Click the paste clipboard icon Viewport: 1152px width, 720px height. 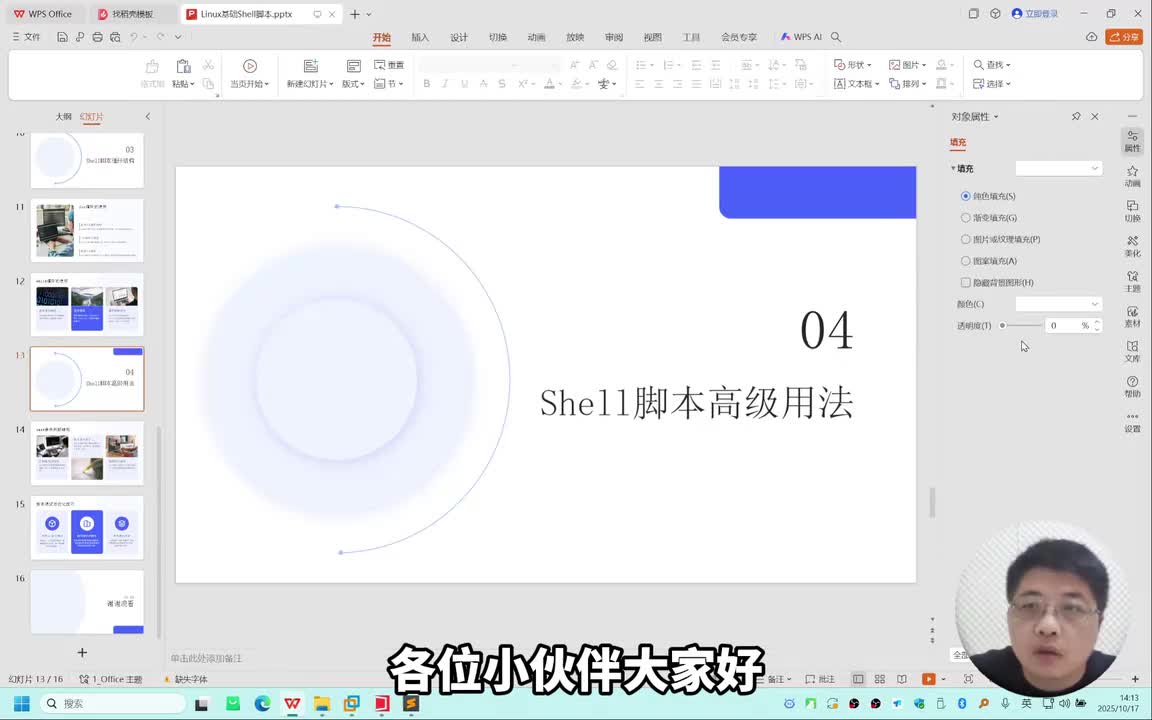coord(183,66)
